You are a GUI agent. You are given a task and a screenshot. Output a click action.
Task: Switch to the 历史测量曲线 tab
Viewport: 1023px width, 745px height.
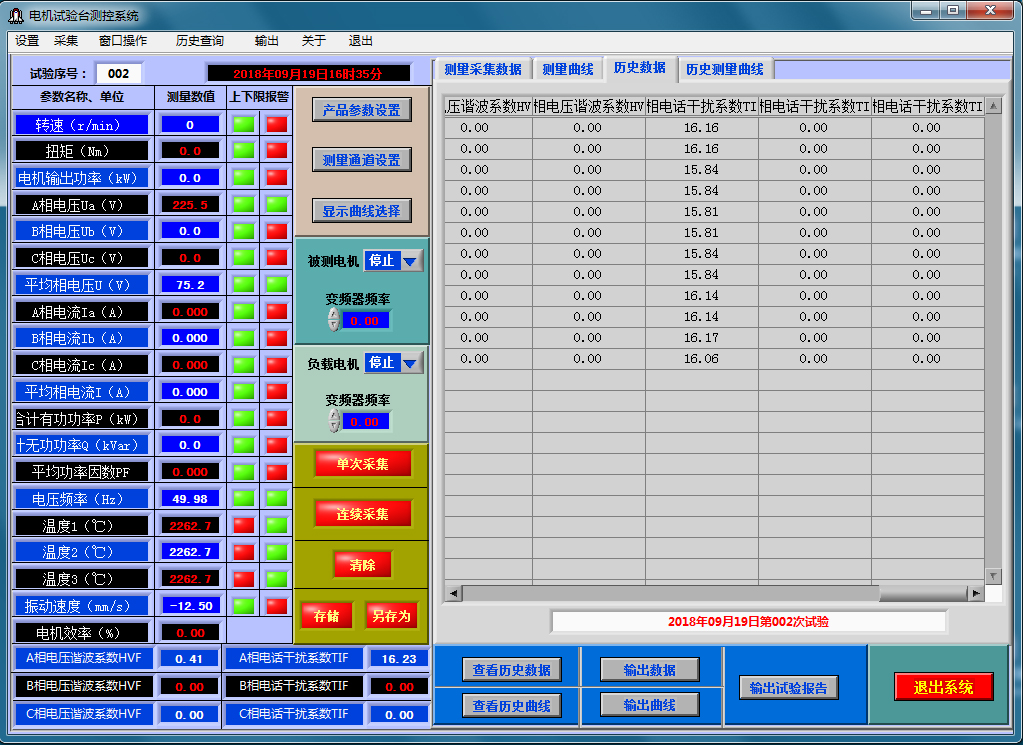724,69
